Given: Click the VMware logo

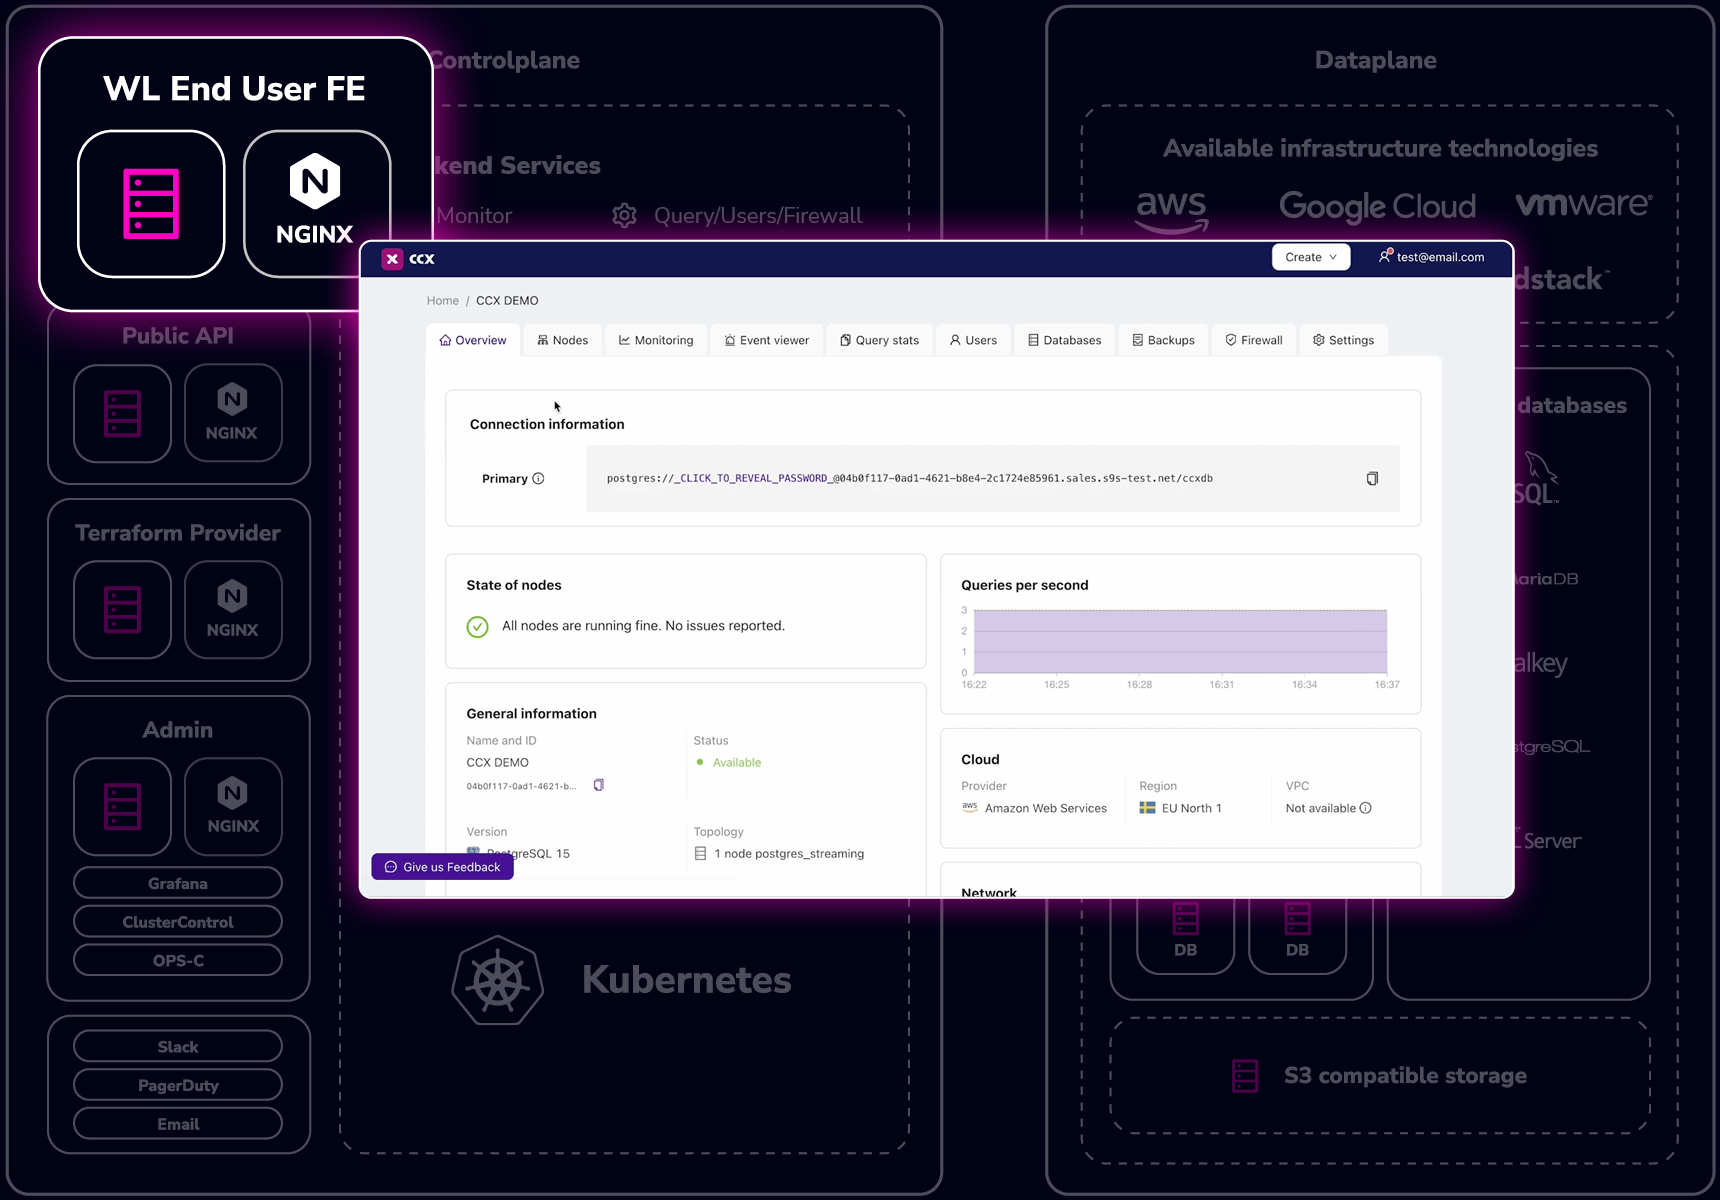Looking at the screenshot, I should [1583, 204].
